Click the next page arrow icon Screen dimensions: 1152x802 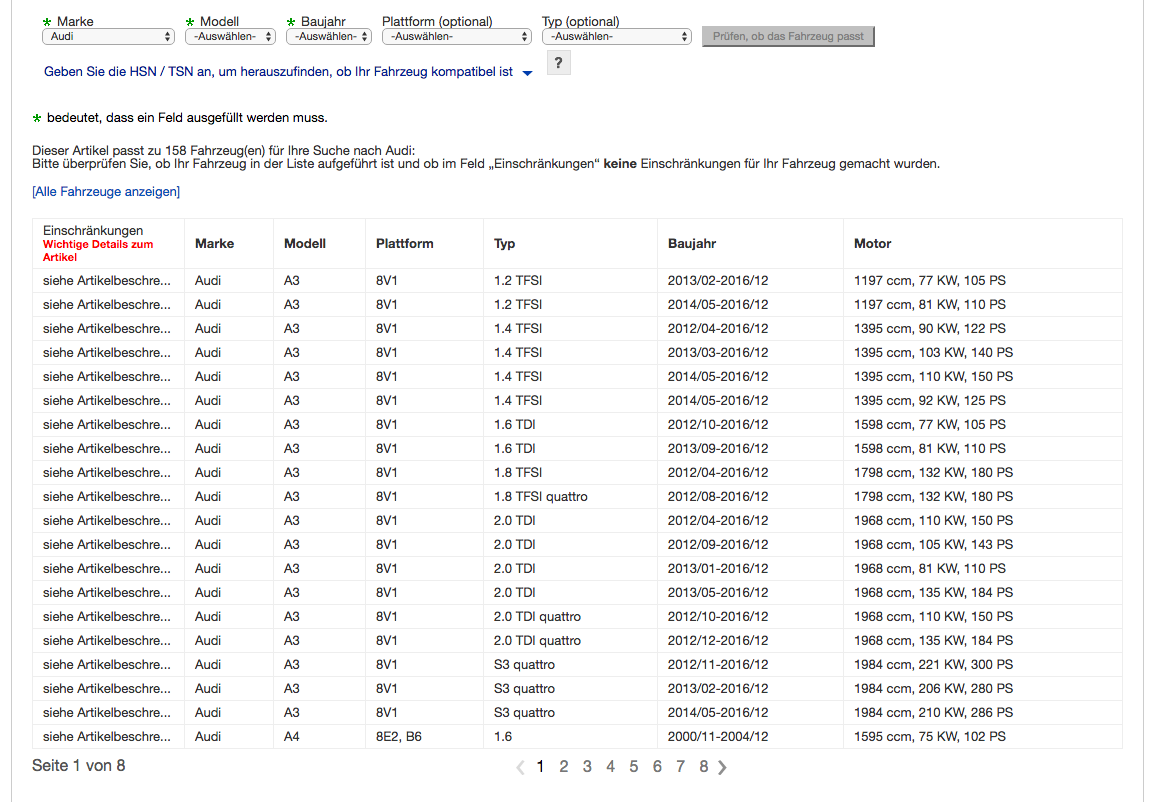(x=722, y=767)
